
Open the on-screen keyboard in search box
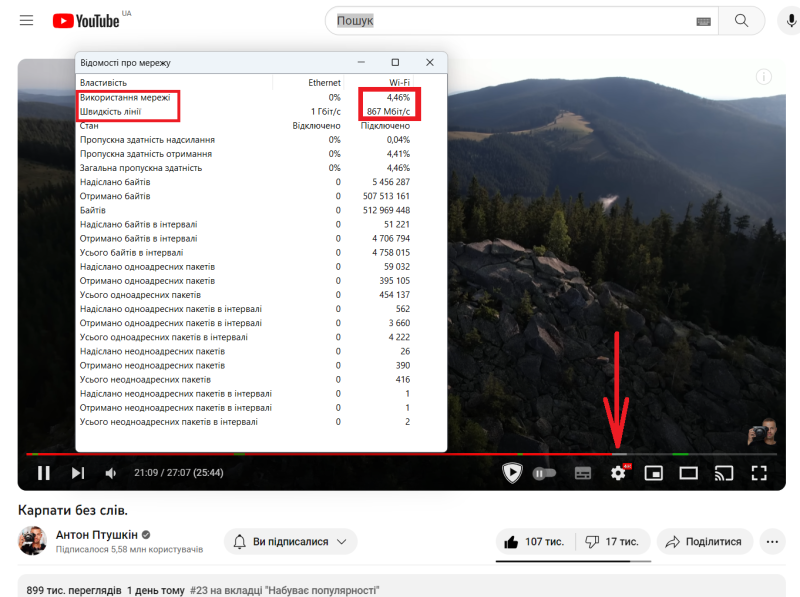click(703, 21)
